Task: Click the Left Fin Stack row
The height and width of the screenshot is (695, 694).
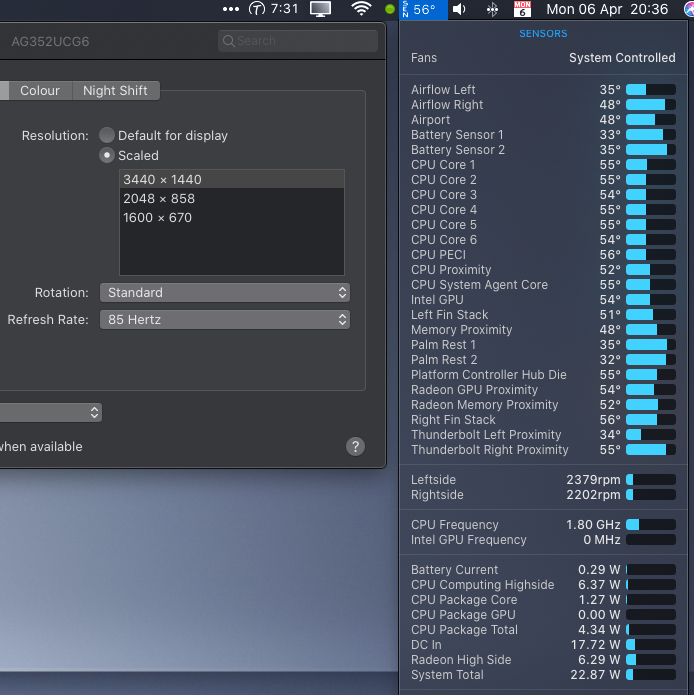Action: [x=543, y=315]
